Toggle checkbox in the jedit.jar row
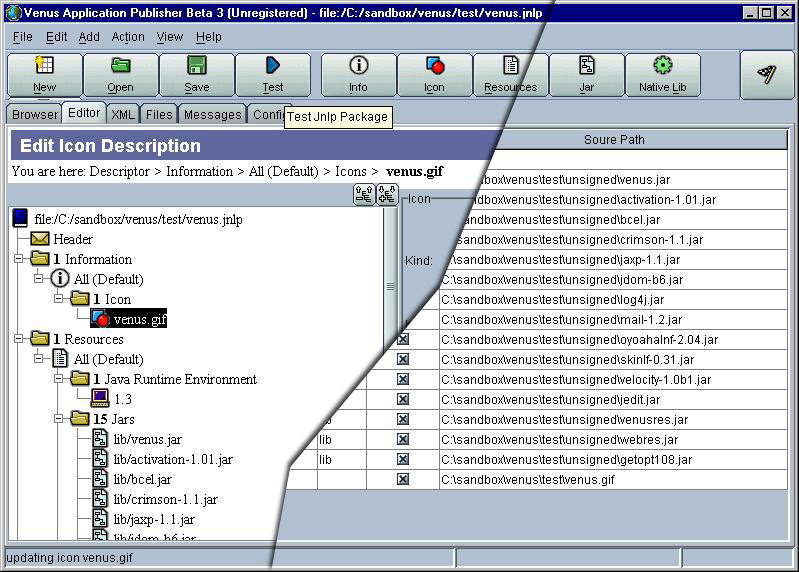799x572 pixels. click(x=403, y=400)
